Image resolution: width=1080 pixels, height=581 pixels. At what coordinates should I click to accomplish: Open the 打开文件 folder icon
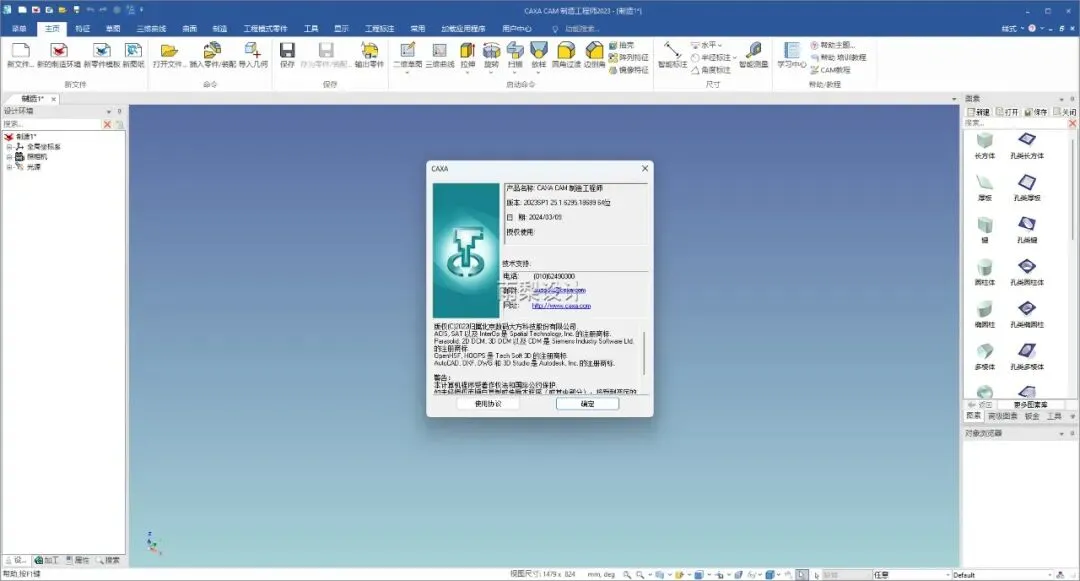point(169,51)
